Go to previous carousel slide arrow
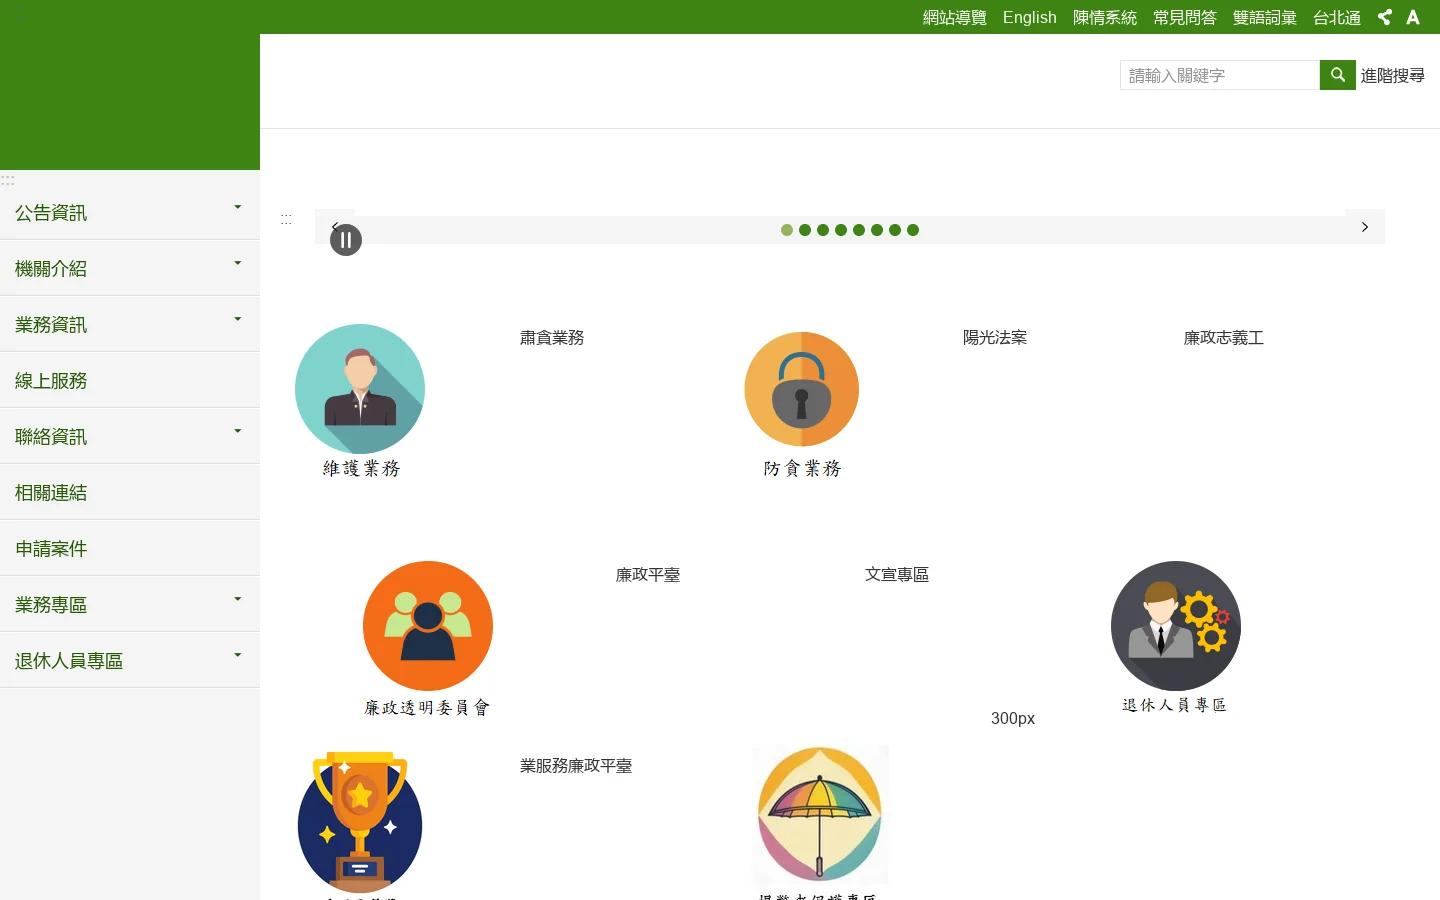The width and height of the screenshot is (1440, 900). (335, 227)
